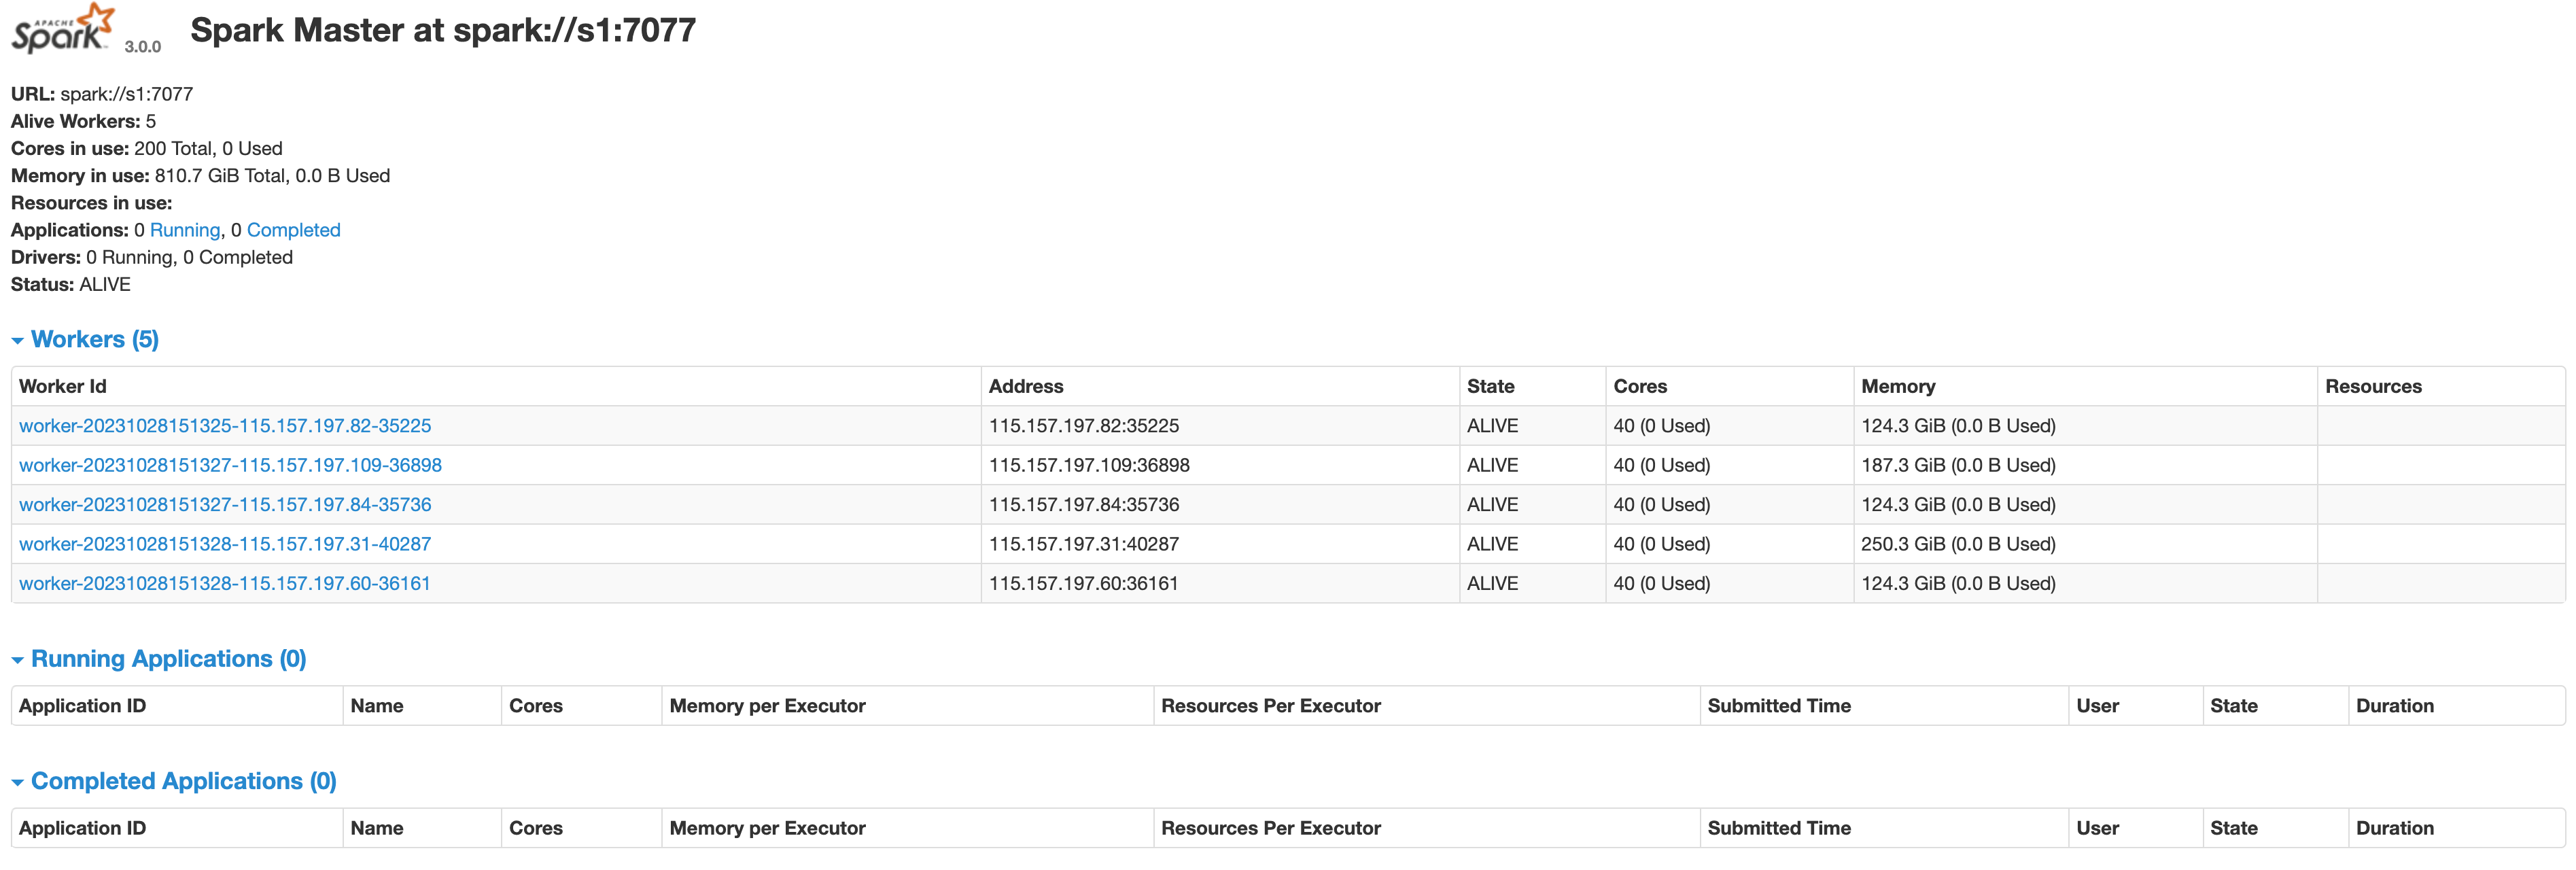Open worker 115.157.197.31-40287 details

tap(225, 544)
